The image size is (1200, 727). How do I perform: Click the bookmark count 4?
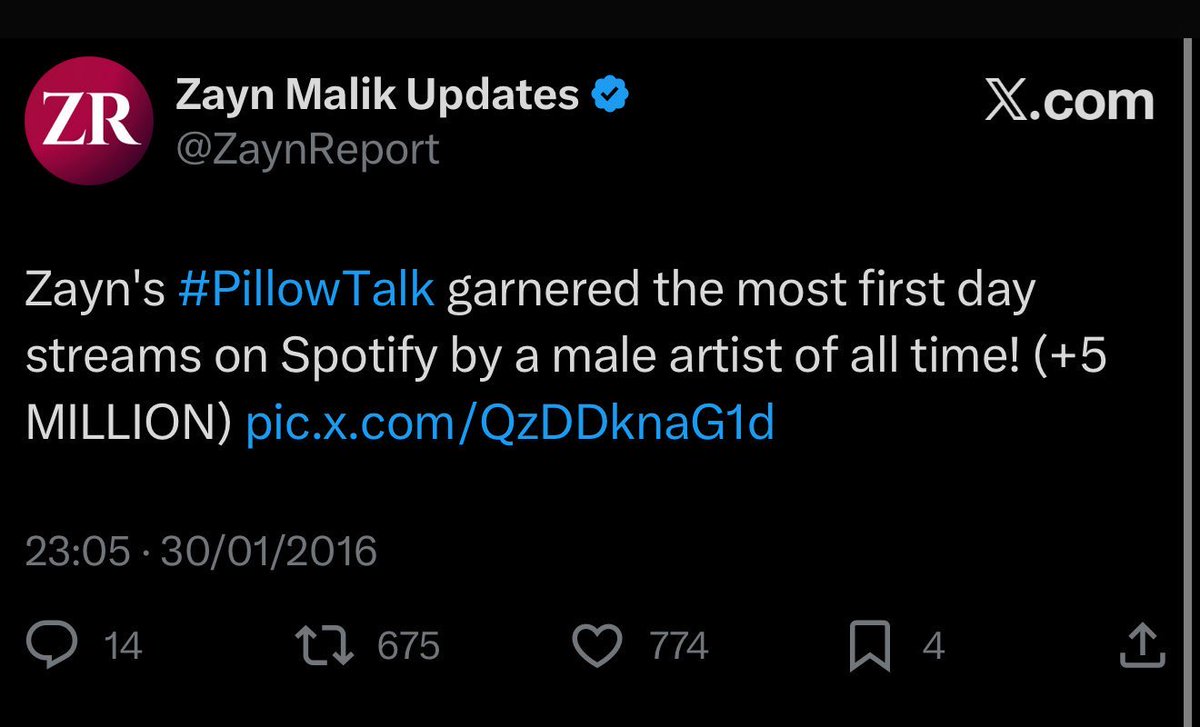click(x=933, y=647)
